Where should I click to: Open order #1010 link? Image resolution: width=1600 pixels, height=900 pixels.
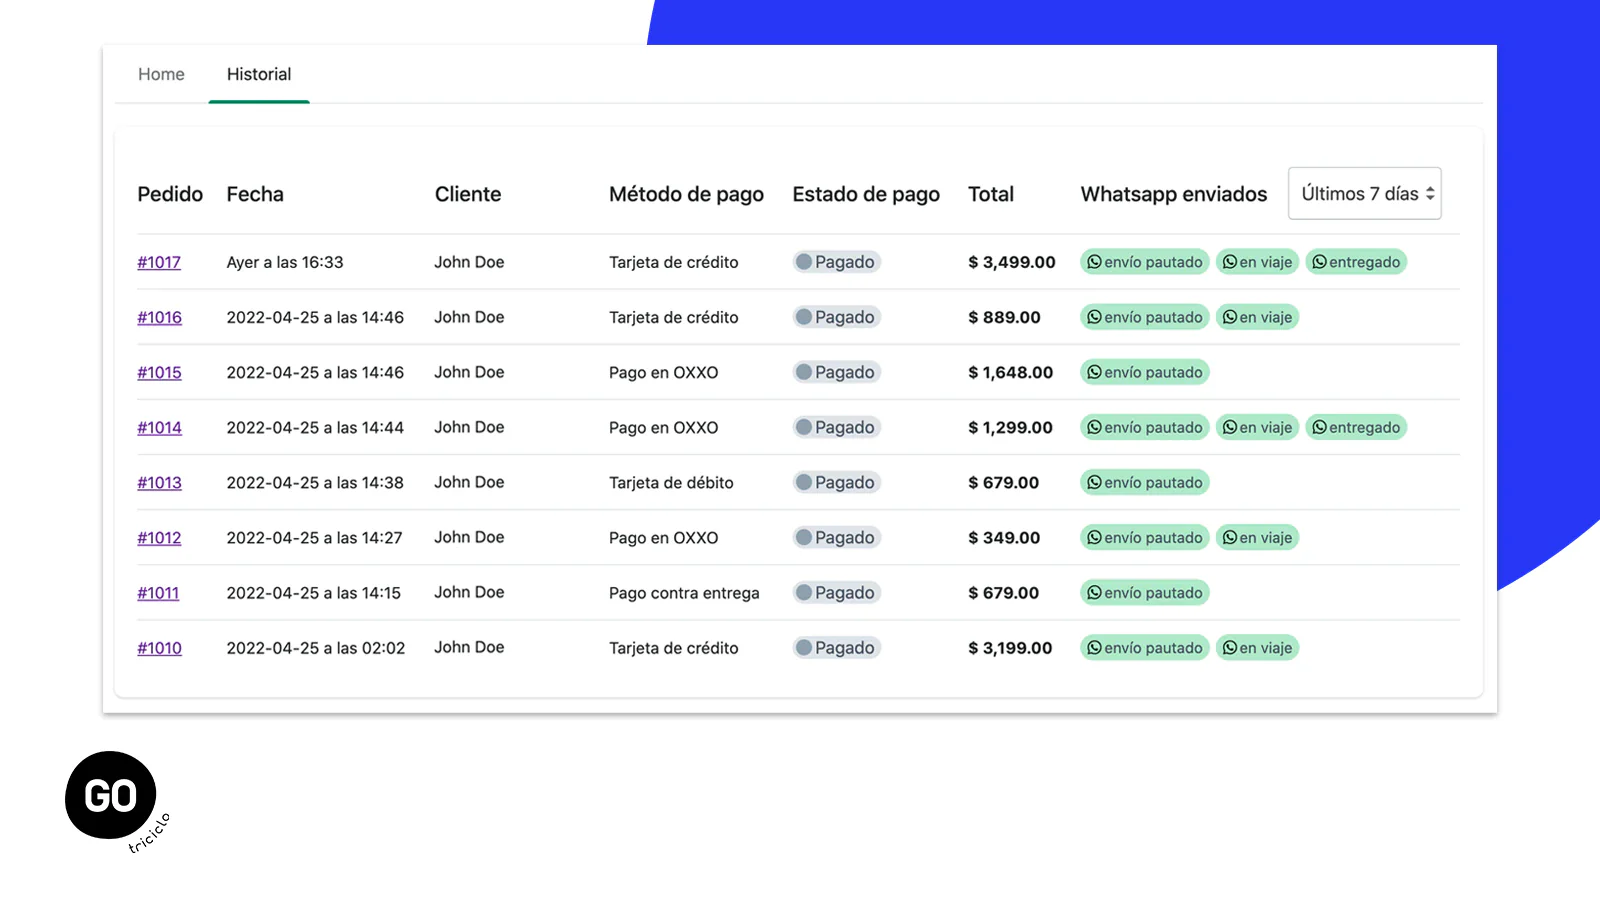[x=159, y=647]
